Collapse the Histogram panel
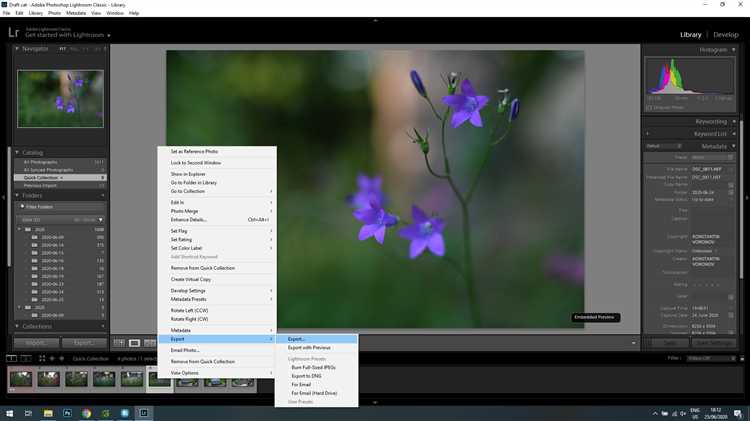Viewport: 750px width, 421px height. point(734,50)
